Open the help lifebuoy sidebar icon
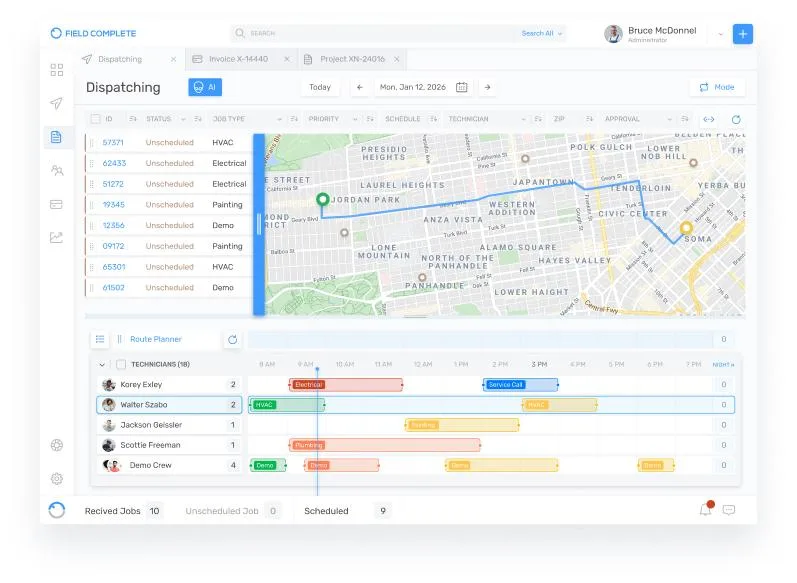Screen dimensions: 797x583 pos(56,445)
